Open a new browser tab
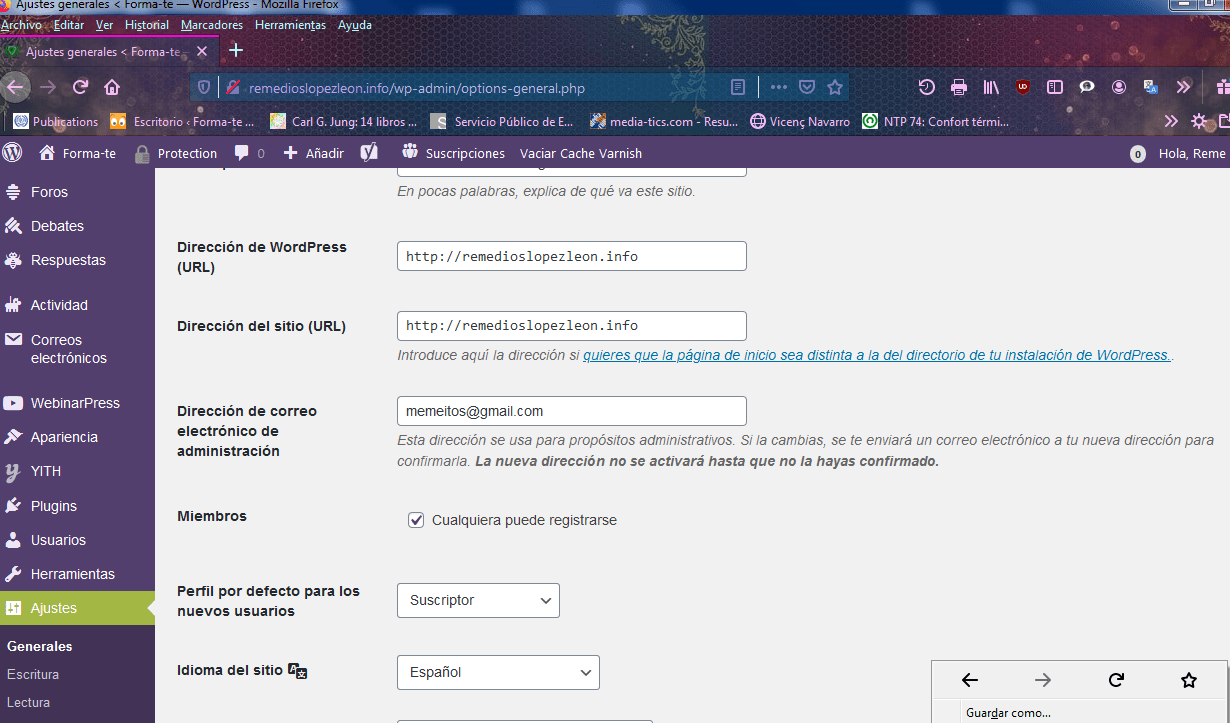Screen dimensions: 1230x723 pos(236,50)
